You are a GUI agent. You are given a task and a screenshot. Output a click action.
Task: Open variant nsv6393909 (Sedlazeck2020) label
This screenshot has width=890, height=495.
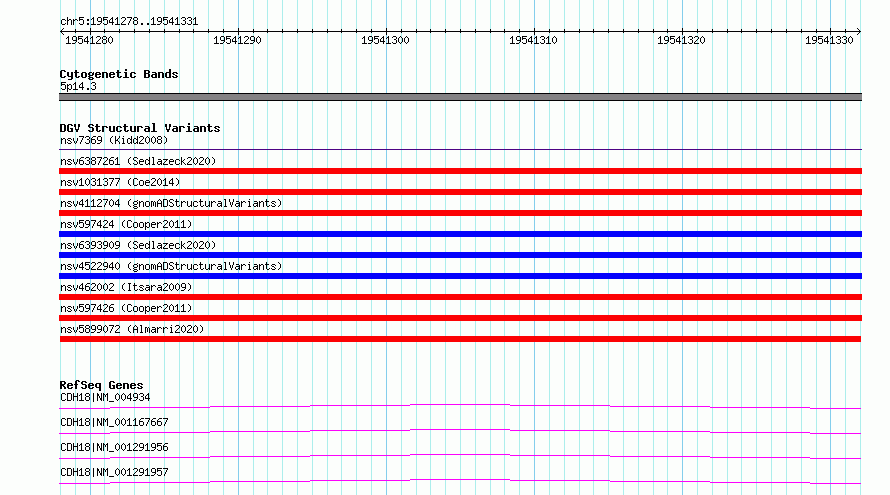(138, 245)
